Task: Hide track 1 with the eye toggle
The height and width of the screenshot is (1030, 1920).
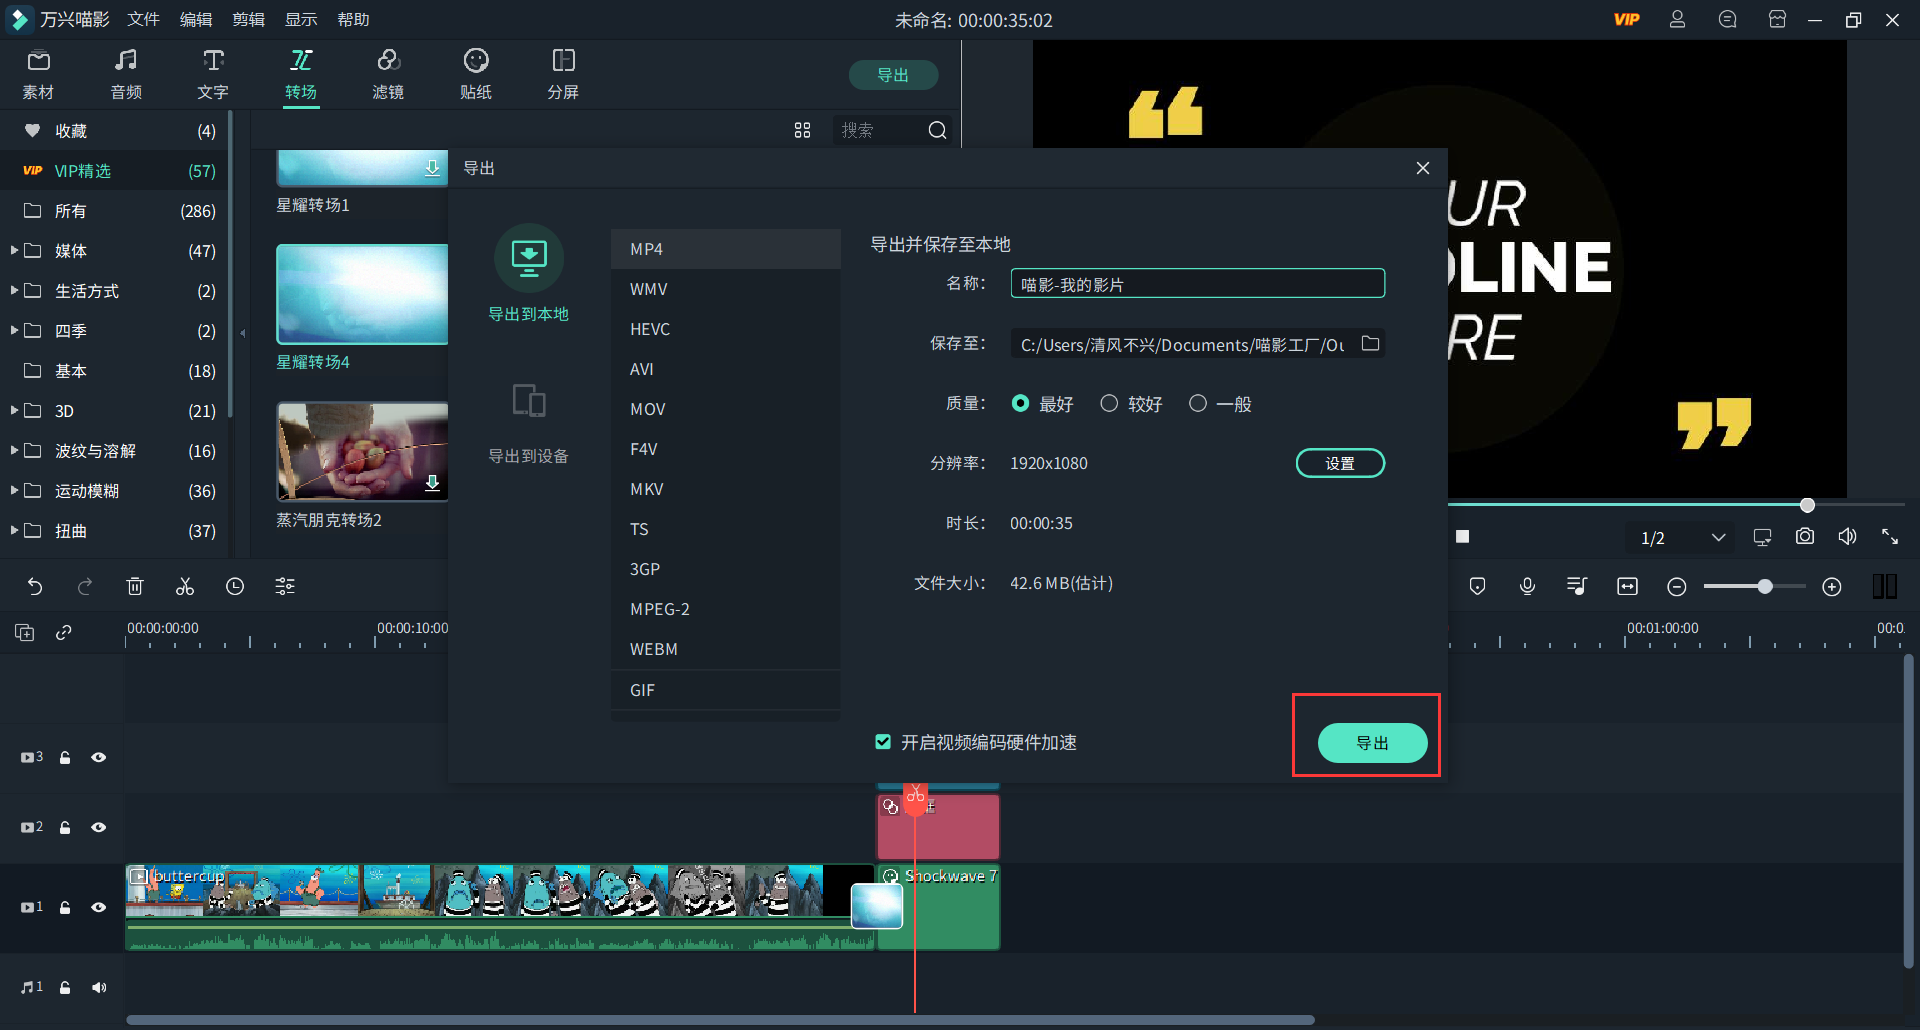Action: [99, 907]
